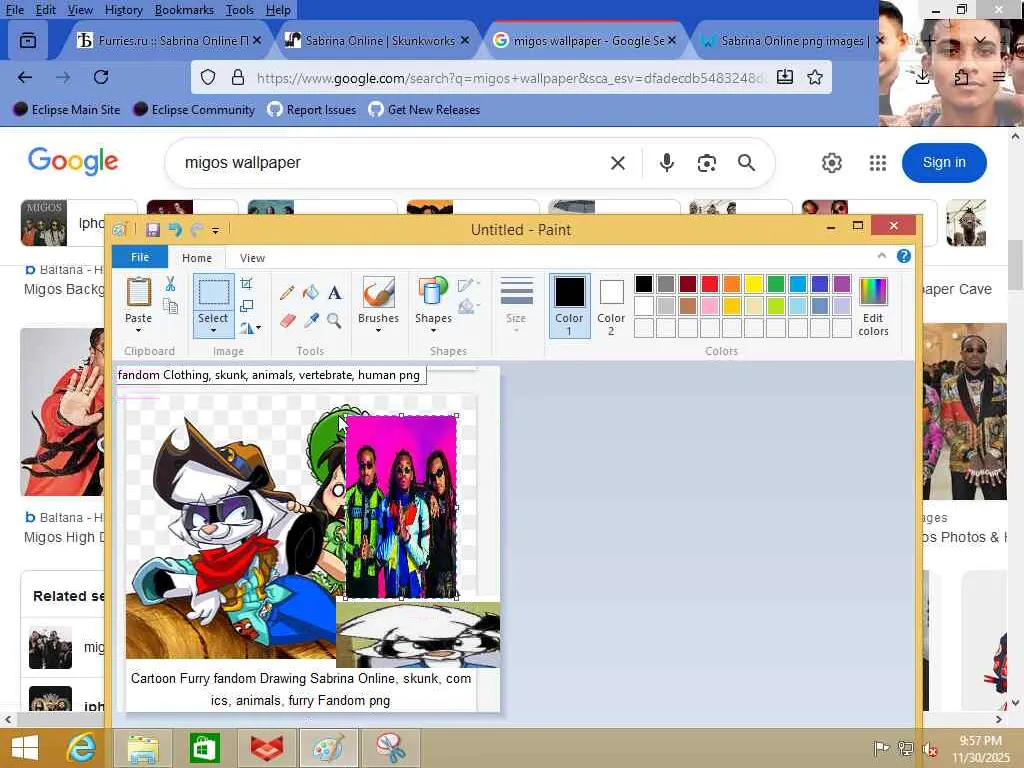Viewport: 1024px width, 768px height.
Task: Pick the yellow color swatch
Action: click(x=754, y=283)
